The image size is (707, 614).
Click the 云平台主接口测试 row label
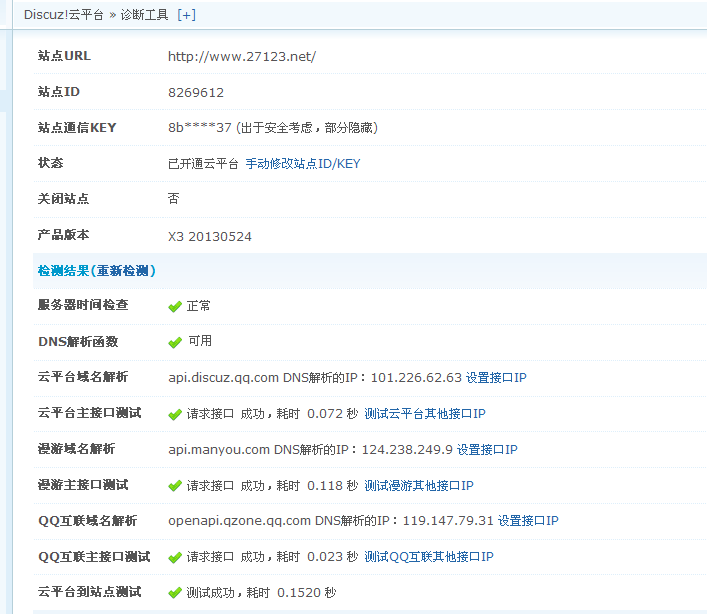coord(90,413)
